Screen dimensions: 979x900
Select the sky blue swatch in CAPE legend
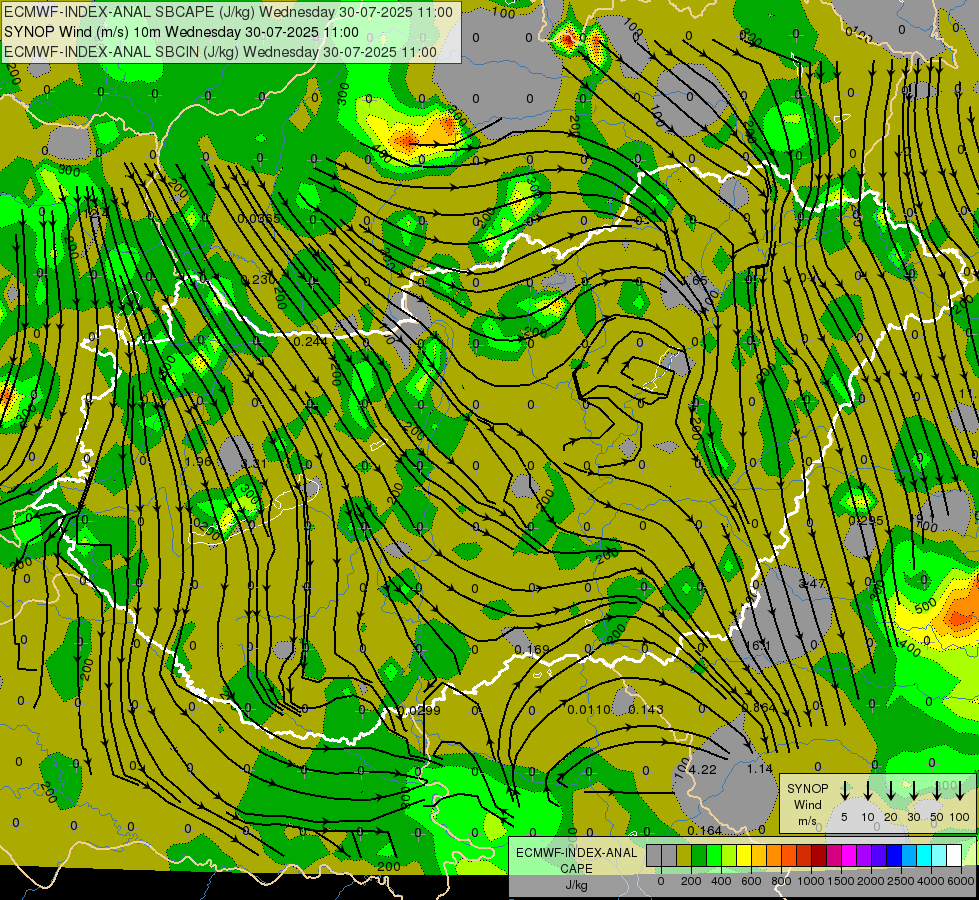click(x=909, y=855)
